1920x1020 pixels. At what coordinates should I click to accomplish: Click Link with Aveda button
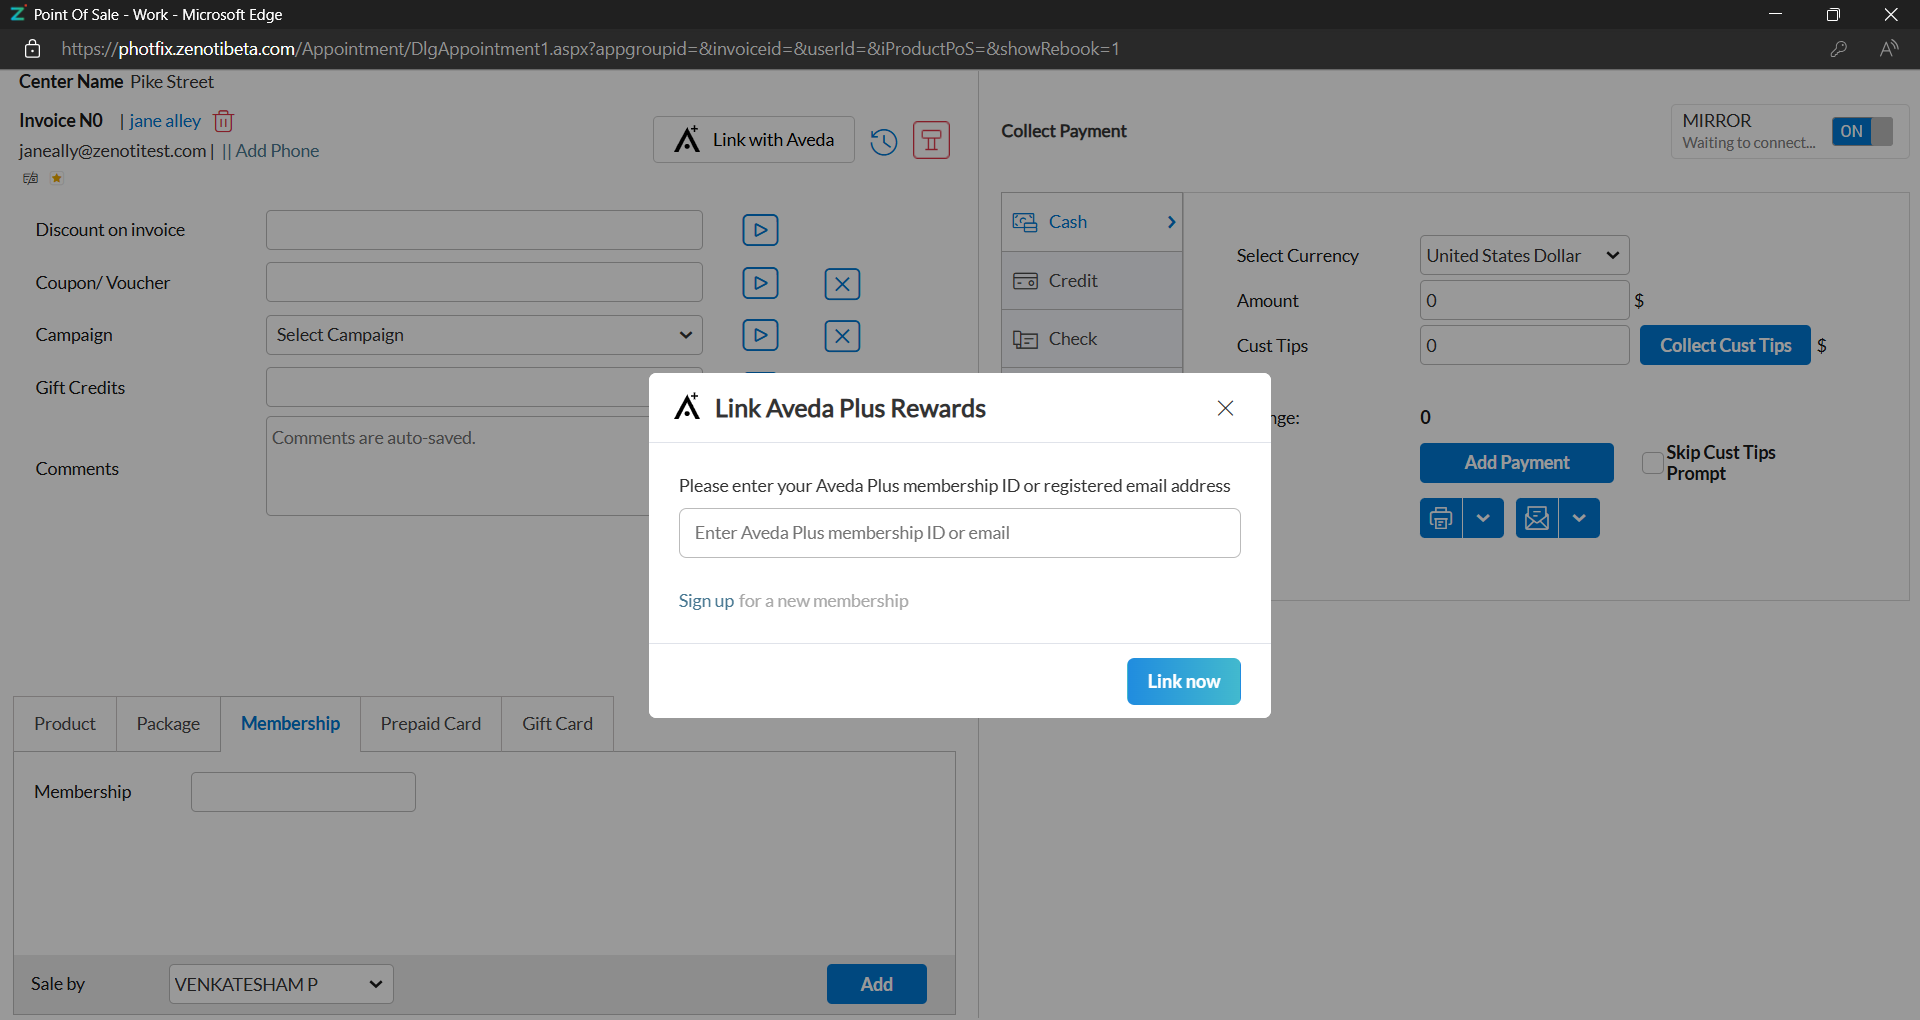pos(754,139)
